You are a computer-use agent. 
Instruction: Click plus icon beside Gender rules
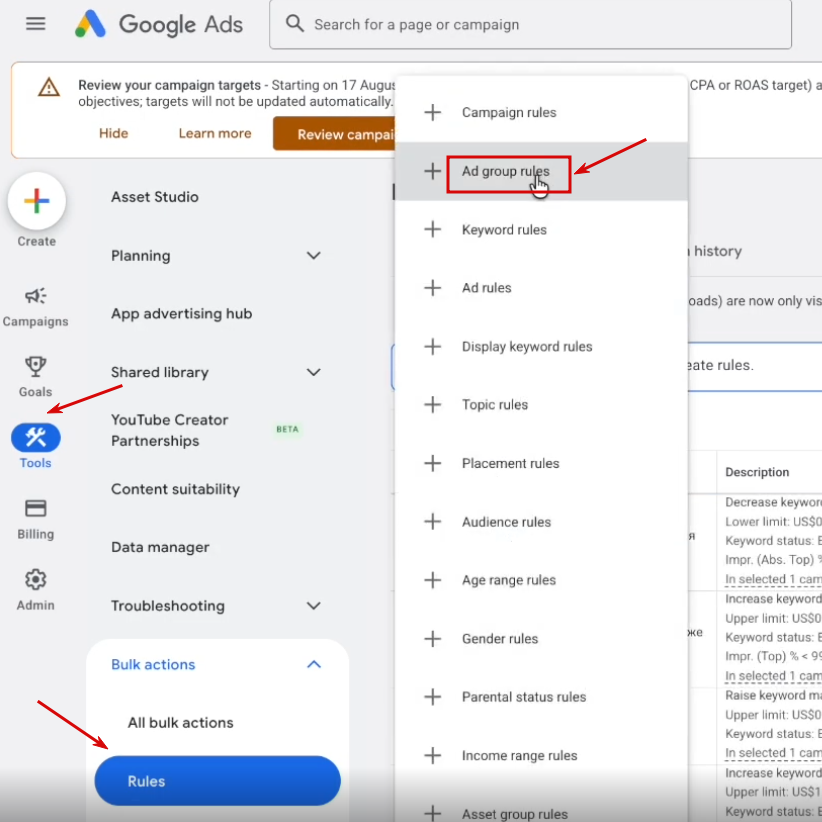(x=432, y=639)
